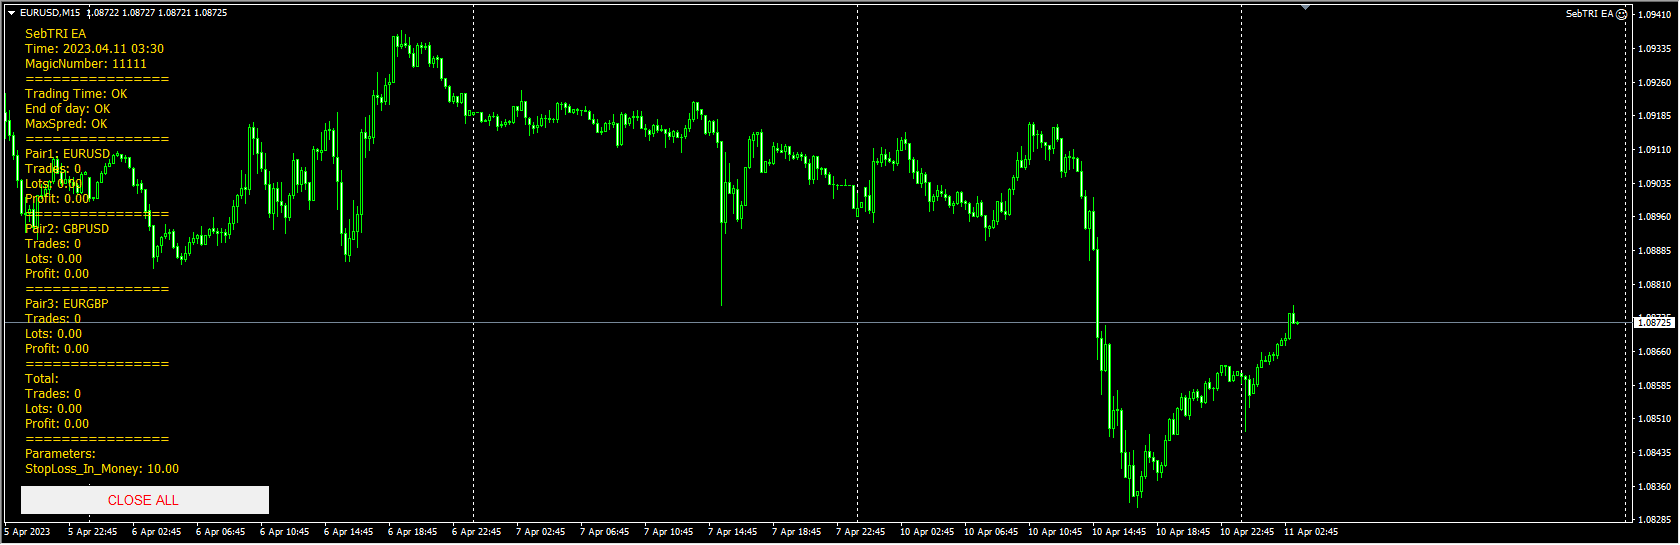
Task: Click the Parameters: heading
Action: point(60,454)
